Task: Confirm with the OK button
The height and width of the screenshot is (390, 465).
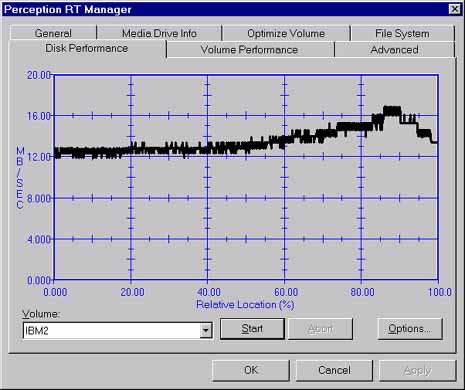Action: 251,370
